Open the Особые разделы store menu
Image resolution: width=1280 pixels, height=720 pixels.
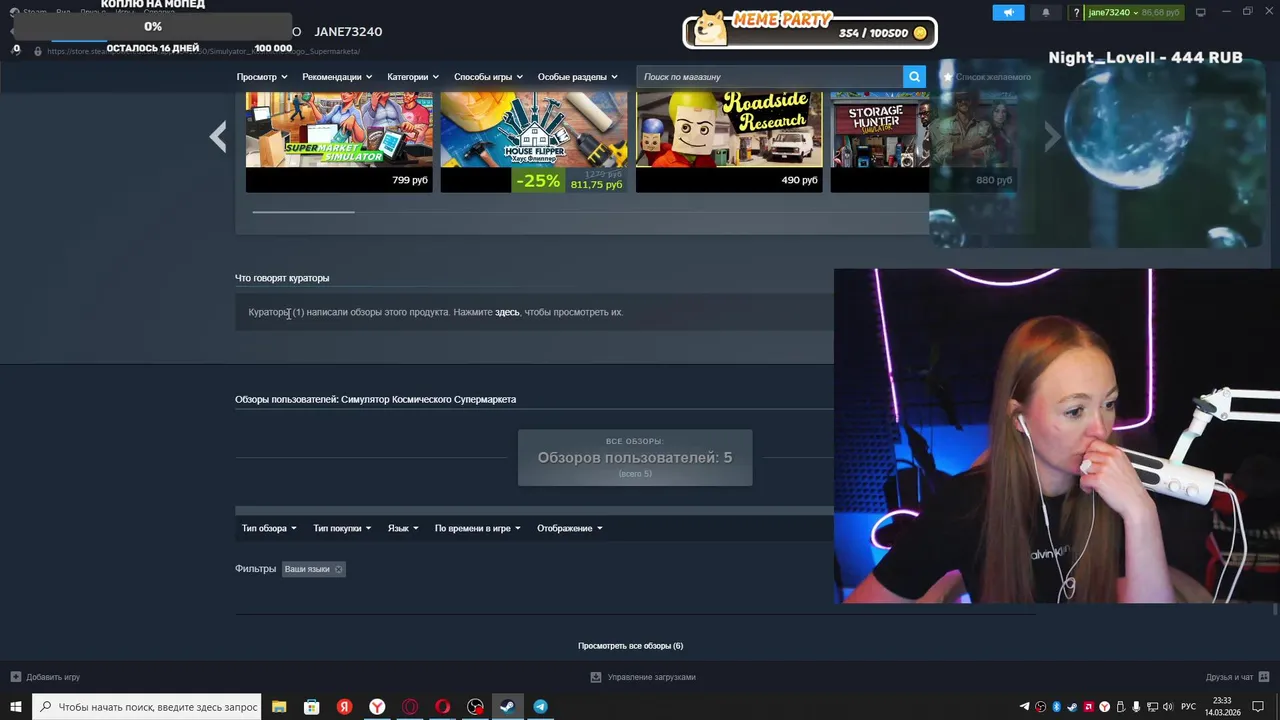(577, 77)
